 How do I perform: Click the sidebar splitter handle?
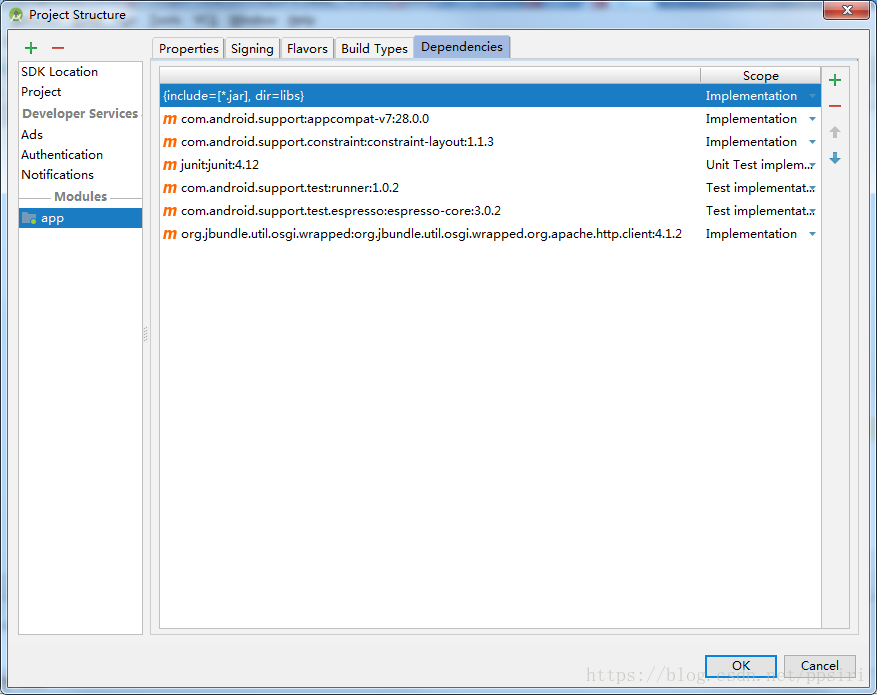[x=145, y=334]
